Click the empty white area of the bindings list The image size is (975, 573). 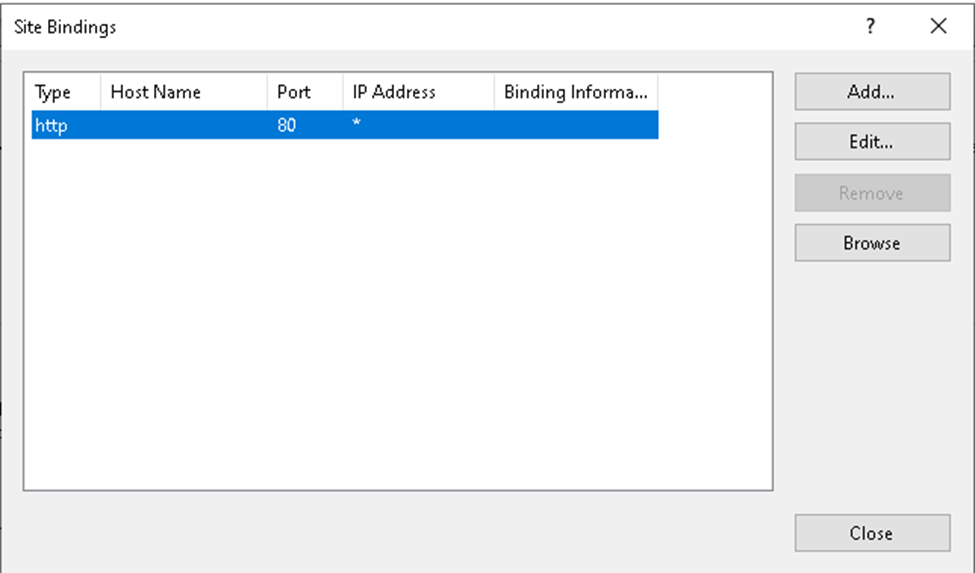396,320
